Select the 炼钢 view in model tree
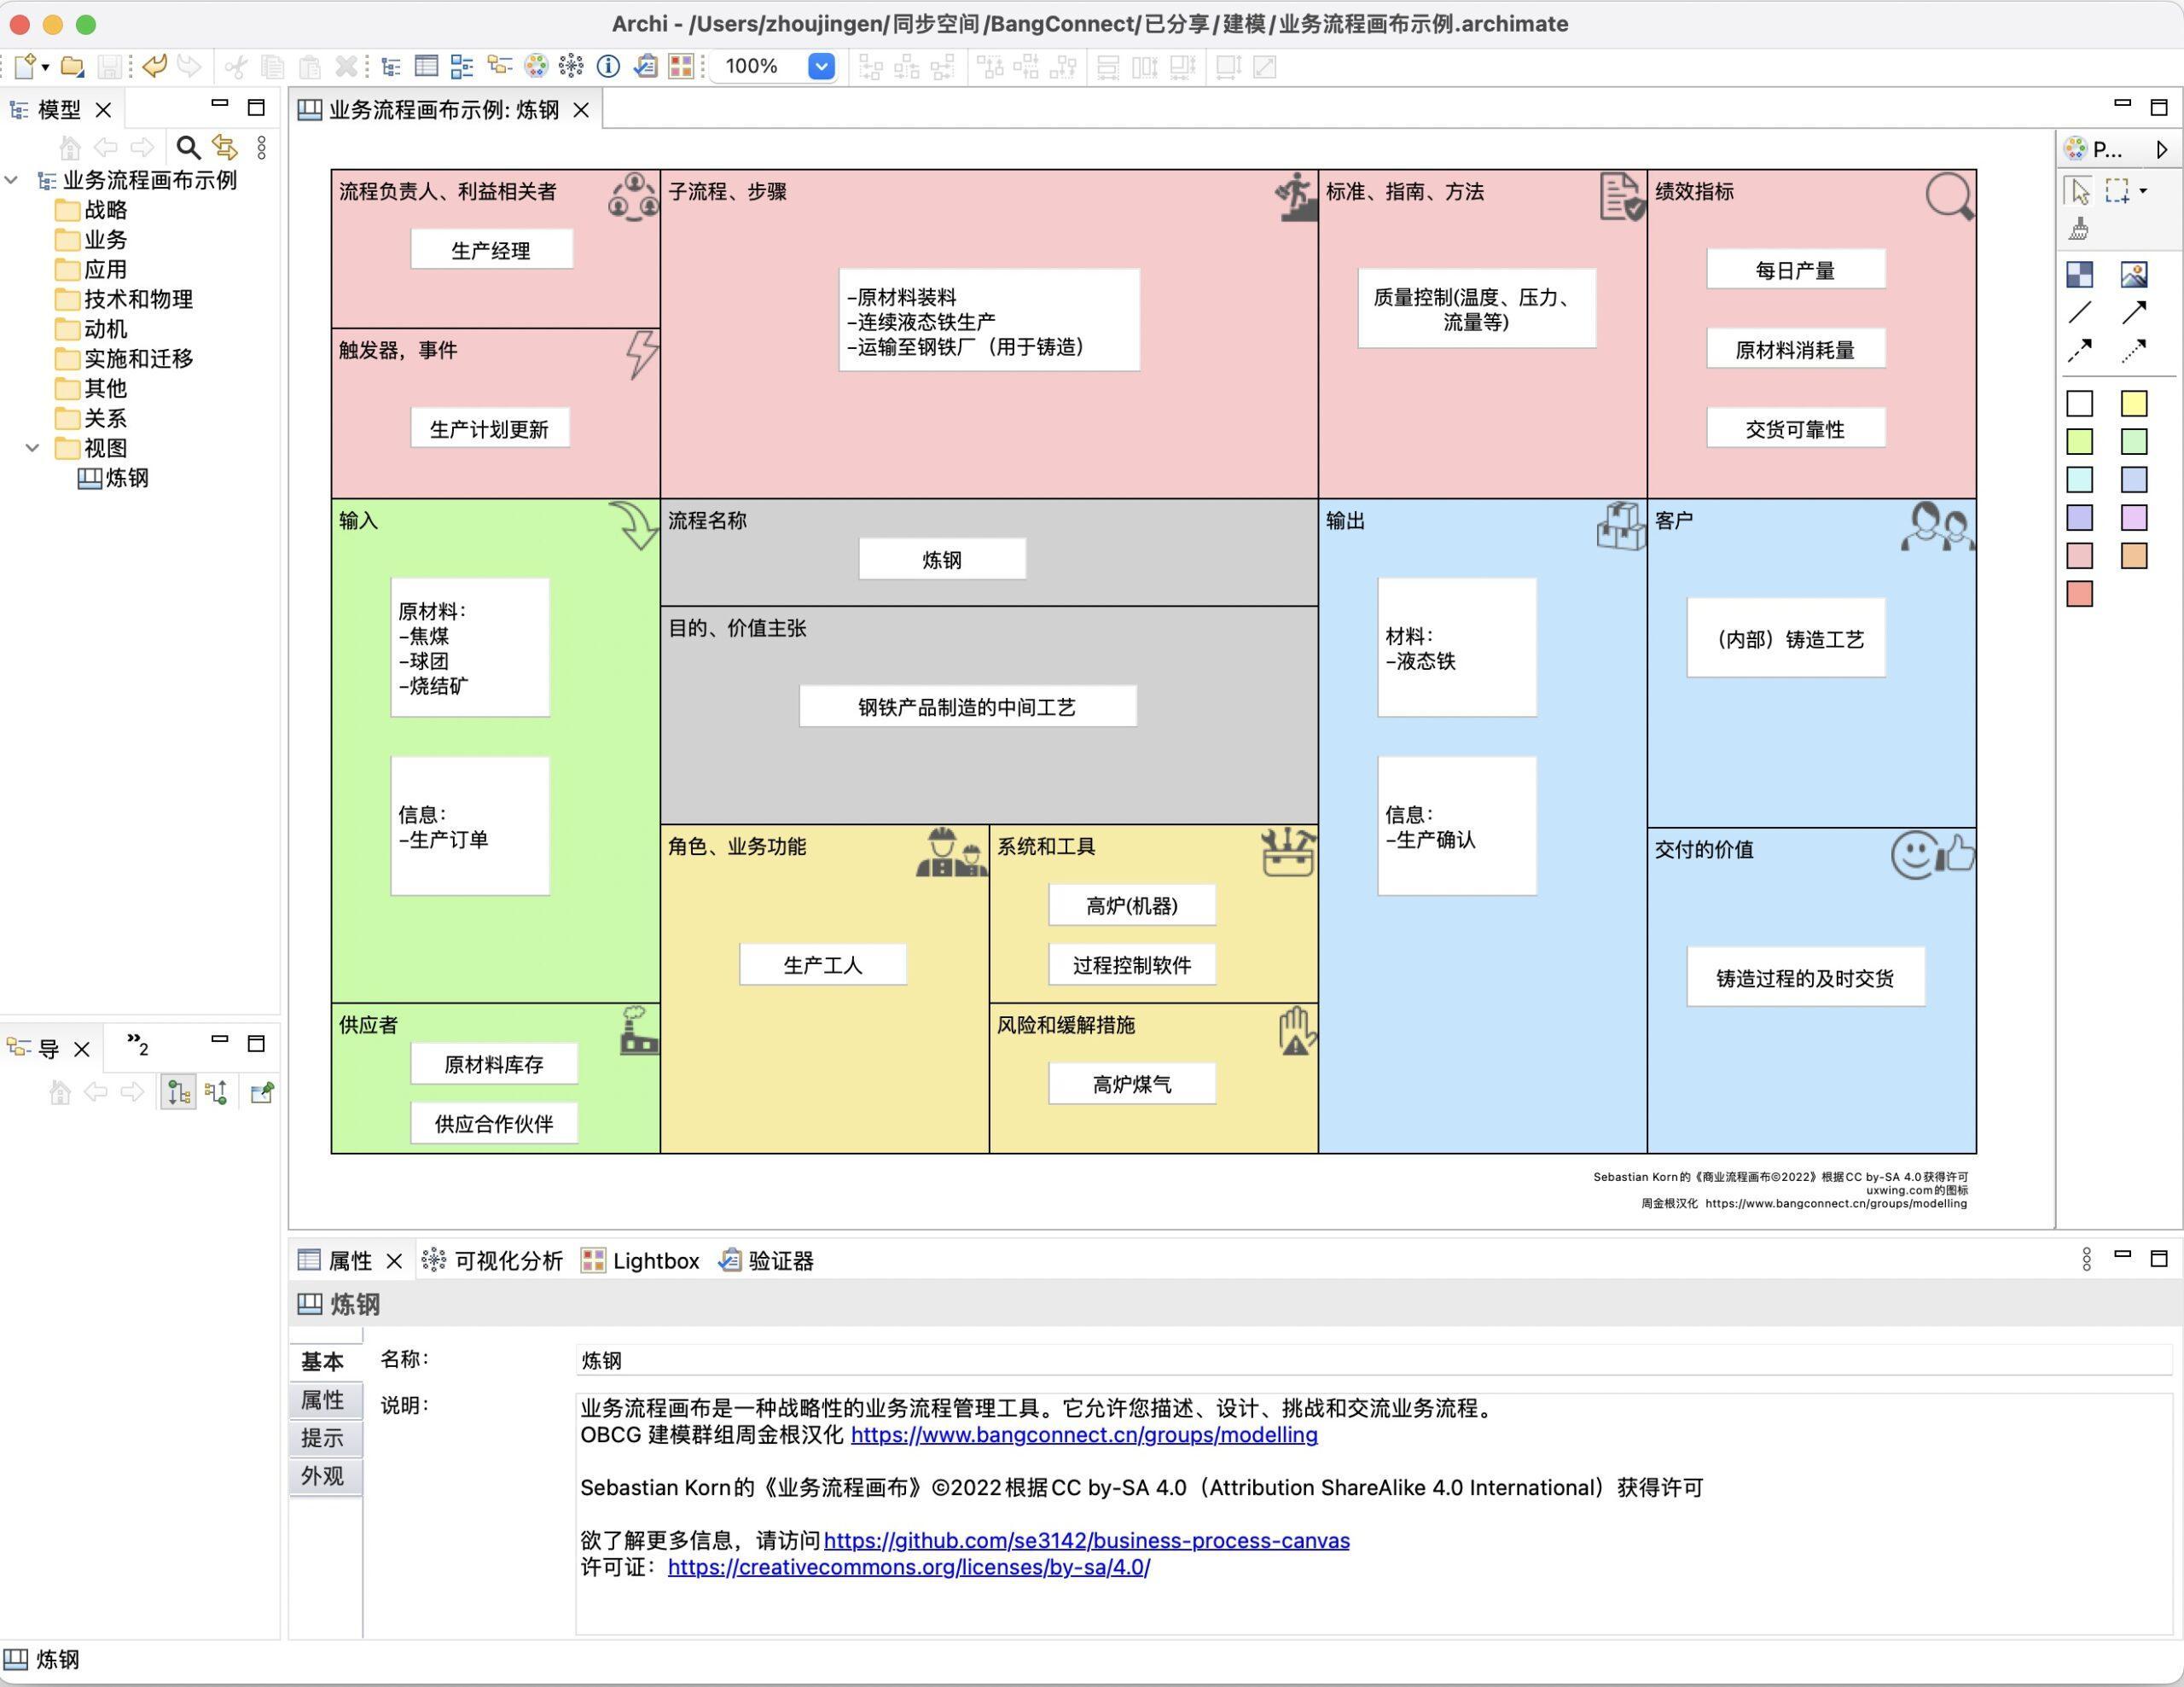The height and width of the screenshot is (1687, 2184). coord(113,478)
